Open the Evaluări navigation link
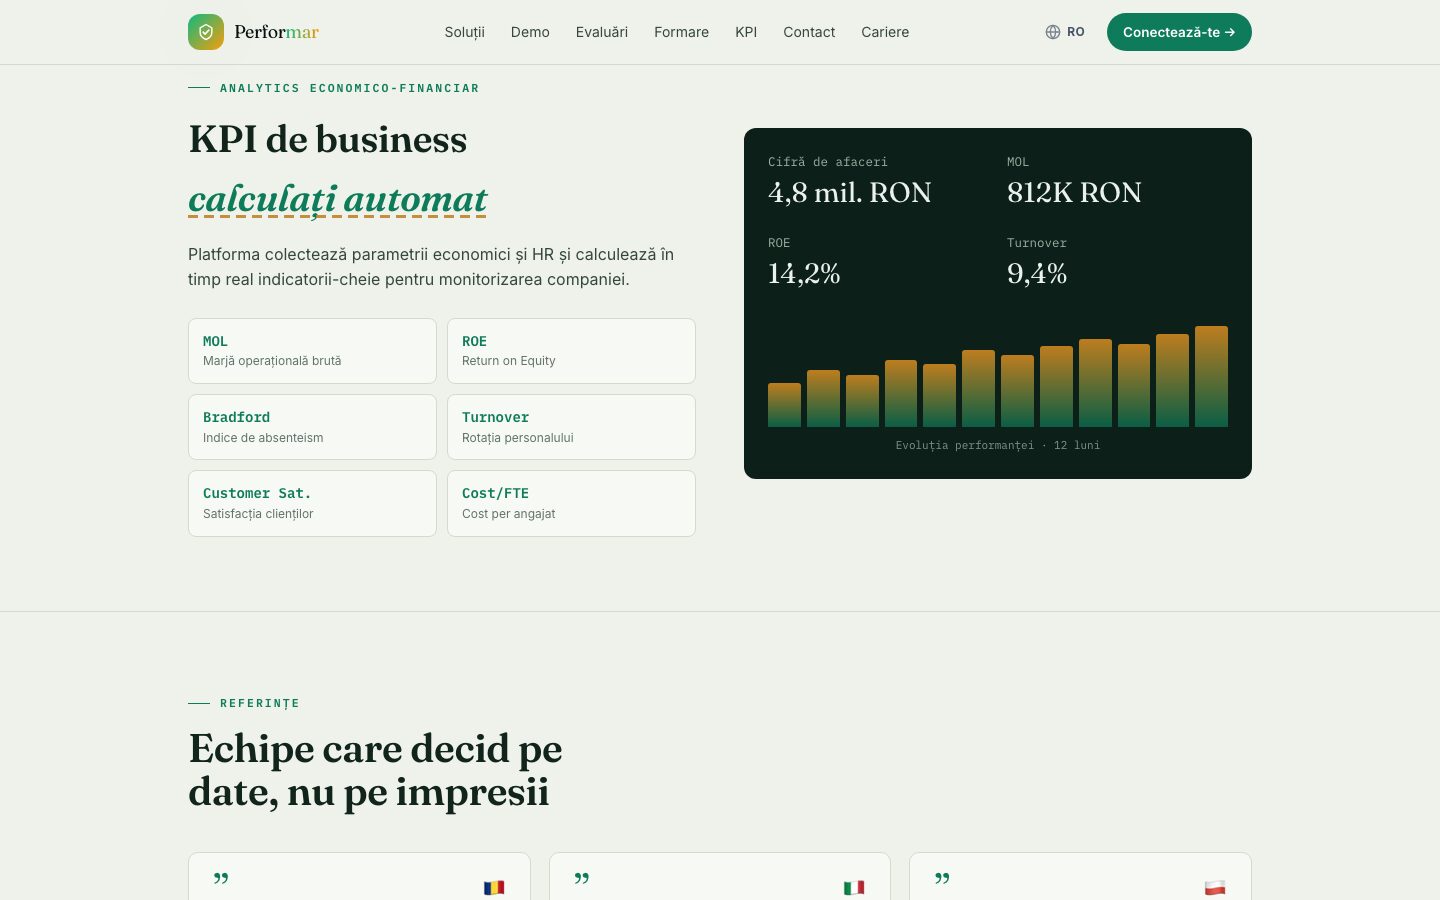 (x=602, y=32)
